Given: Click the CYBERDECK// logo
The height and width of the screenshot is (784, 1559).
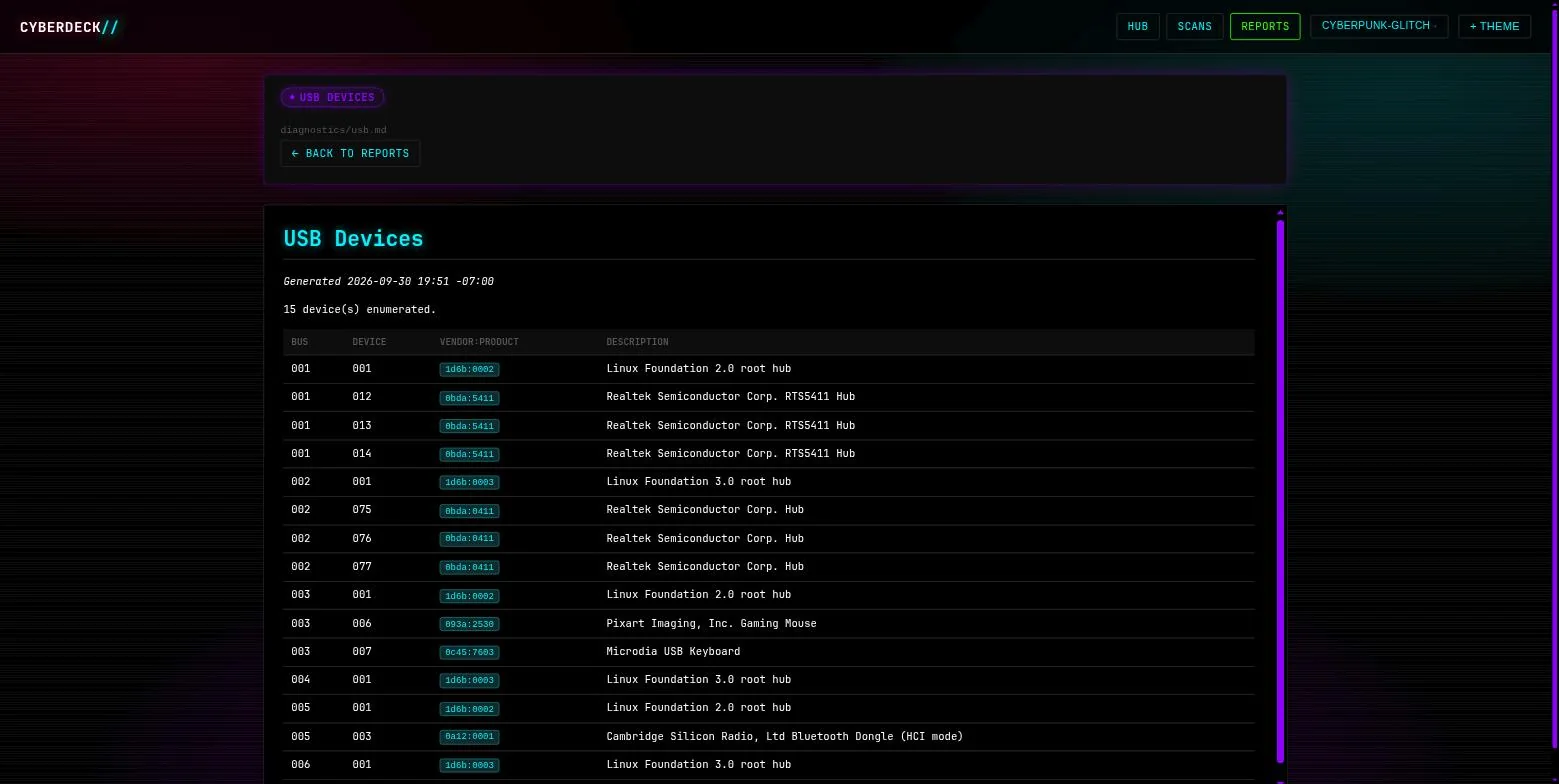Looking at the screenshot, I should [69, 27].
